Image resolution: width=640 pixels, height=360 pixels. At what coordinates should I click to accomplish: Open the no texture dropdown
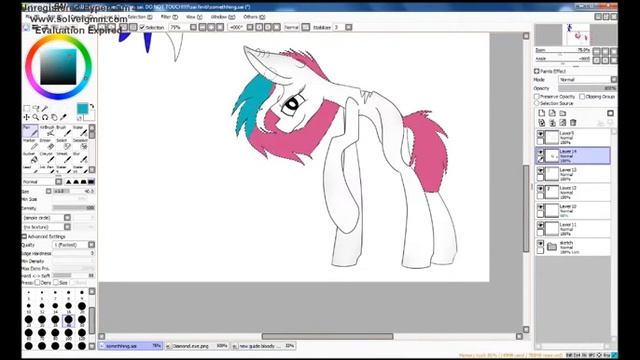click(47, 227)
